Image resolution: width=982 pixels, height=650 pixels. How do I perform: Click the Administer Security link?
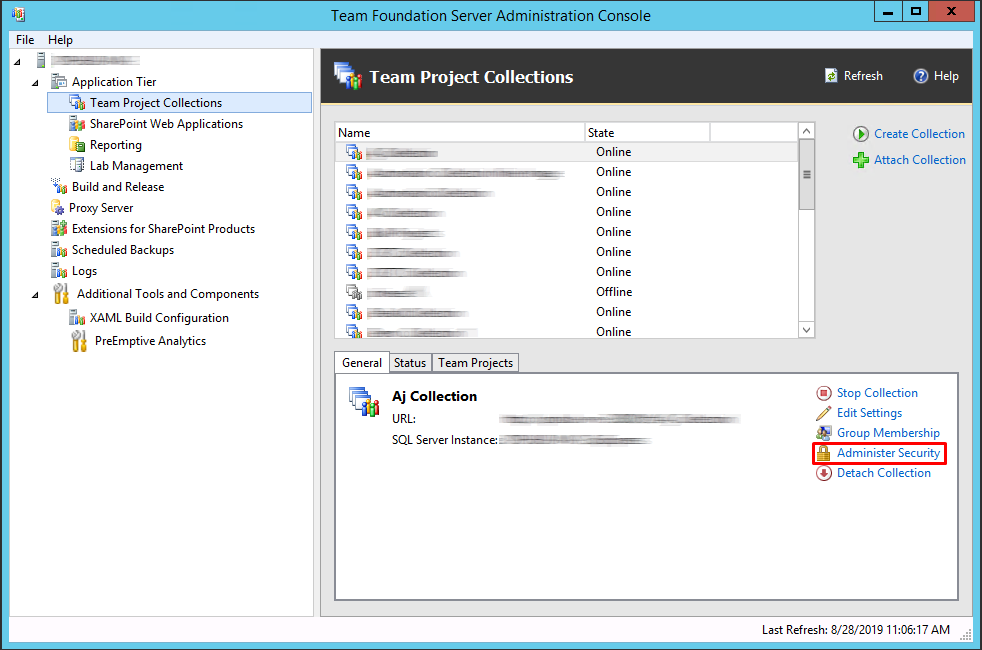888,453
